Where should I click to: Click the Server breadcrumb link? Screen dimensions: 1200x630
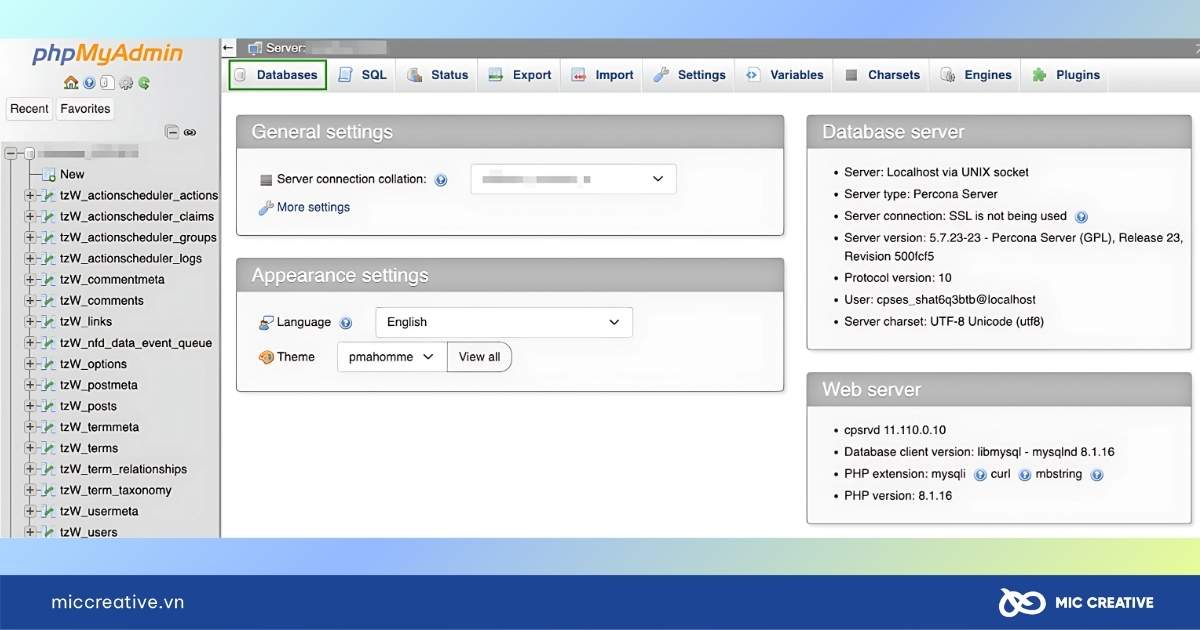(x=326, y=48)
